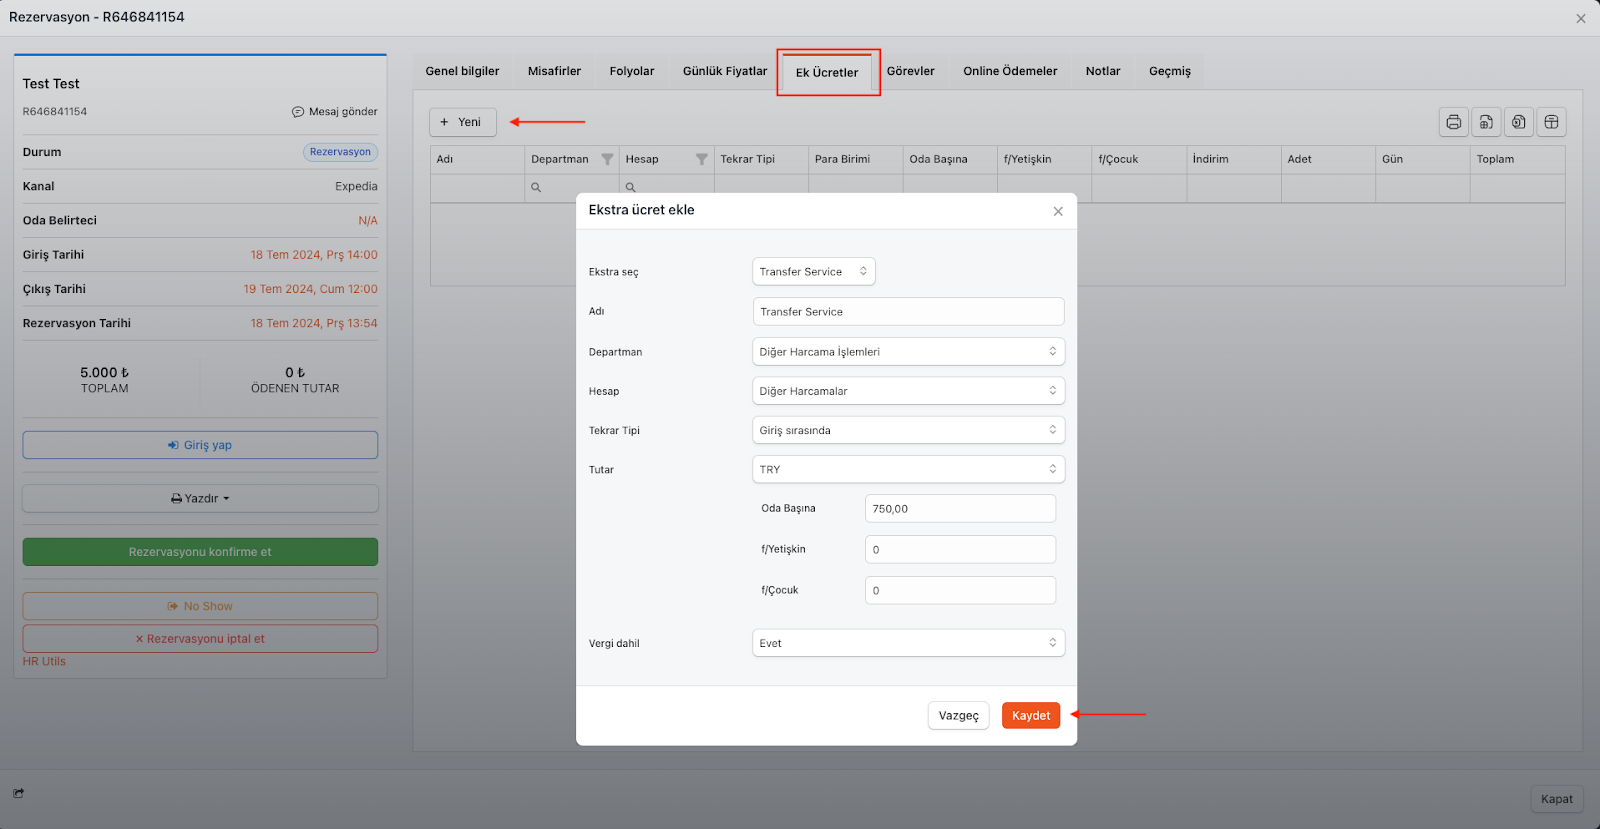Expand the Departman dropdown in dialog

click(x=907, y=352)
